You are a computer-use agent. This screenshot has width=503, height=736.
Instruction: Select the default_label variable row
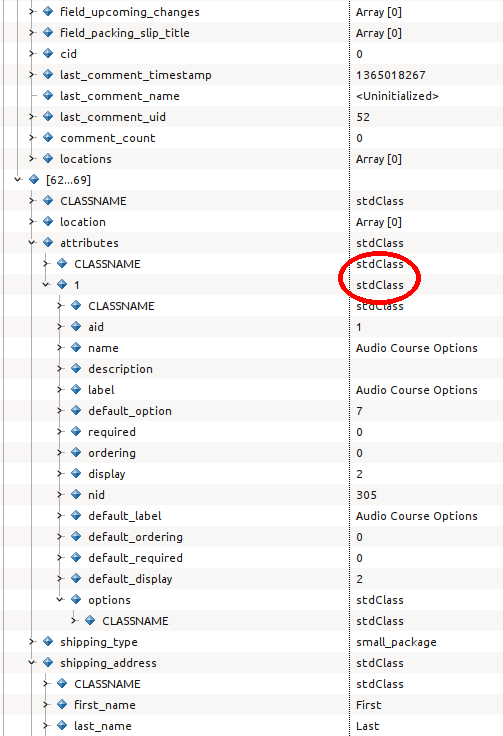(253, 515)
